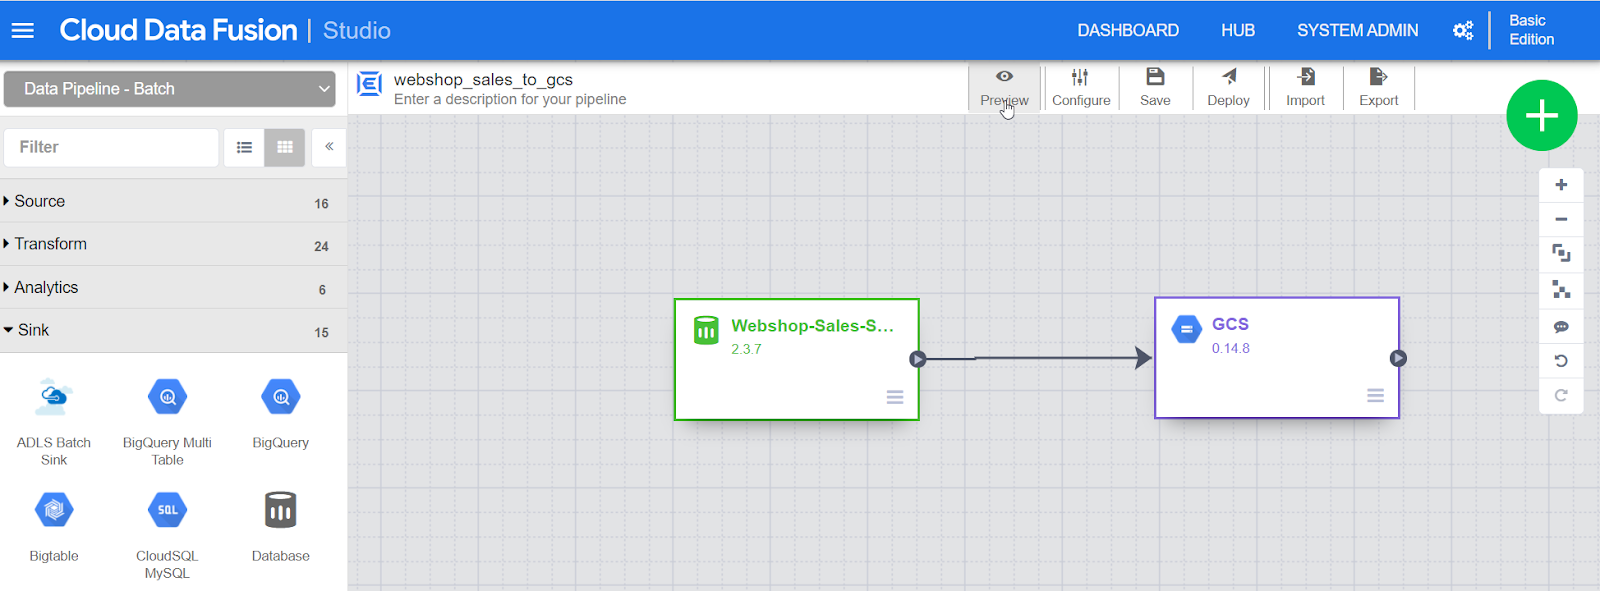Viewport: 1600px width, 591px height.
Task: Add the Bigtable sink plugin
Action: (54, 527)
